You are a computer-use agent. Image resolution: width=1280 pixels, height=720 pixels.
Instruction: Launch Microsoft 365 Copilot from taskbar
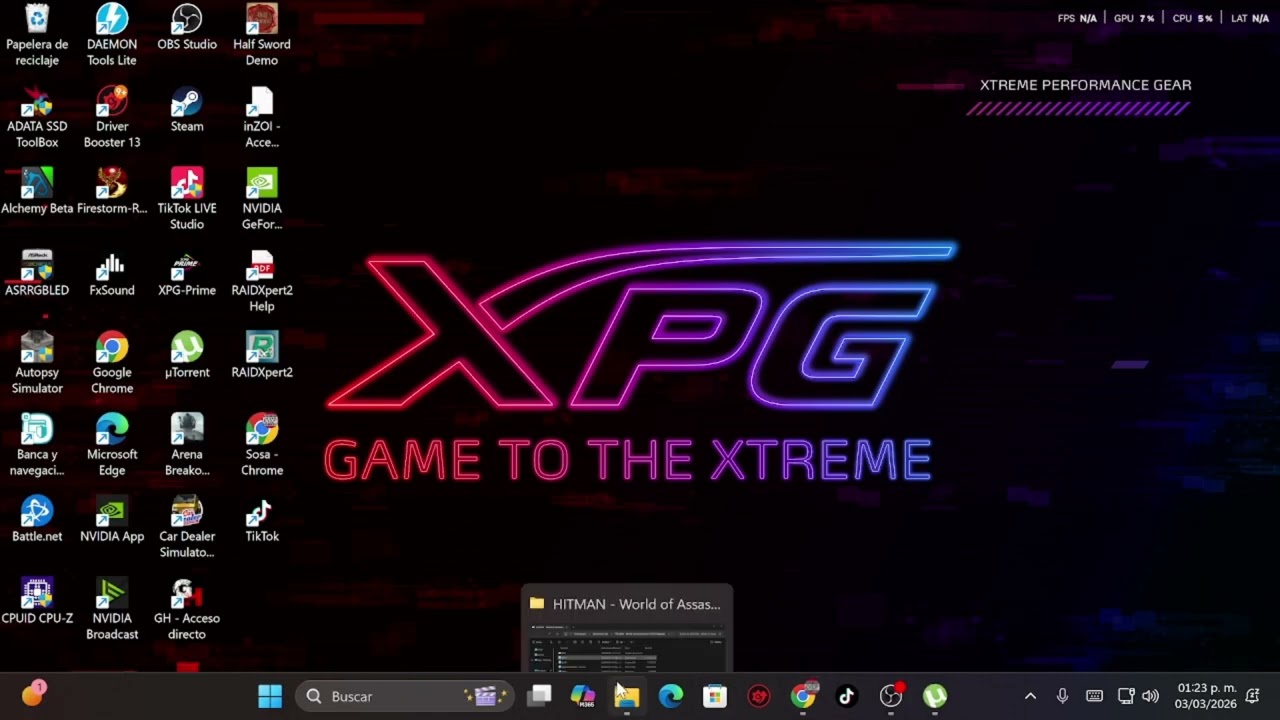point(583,696)
